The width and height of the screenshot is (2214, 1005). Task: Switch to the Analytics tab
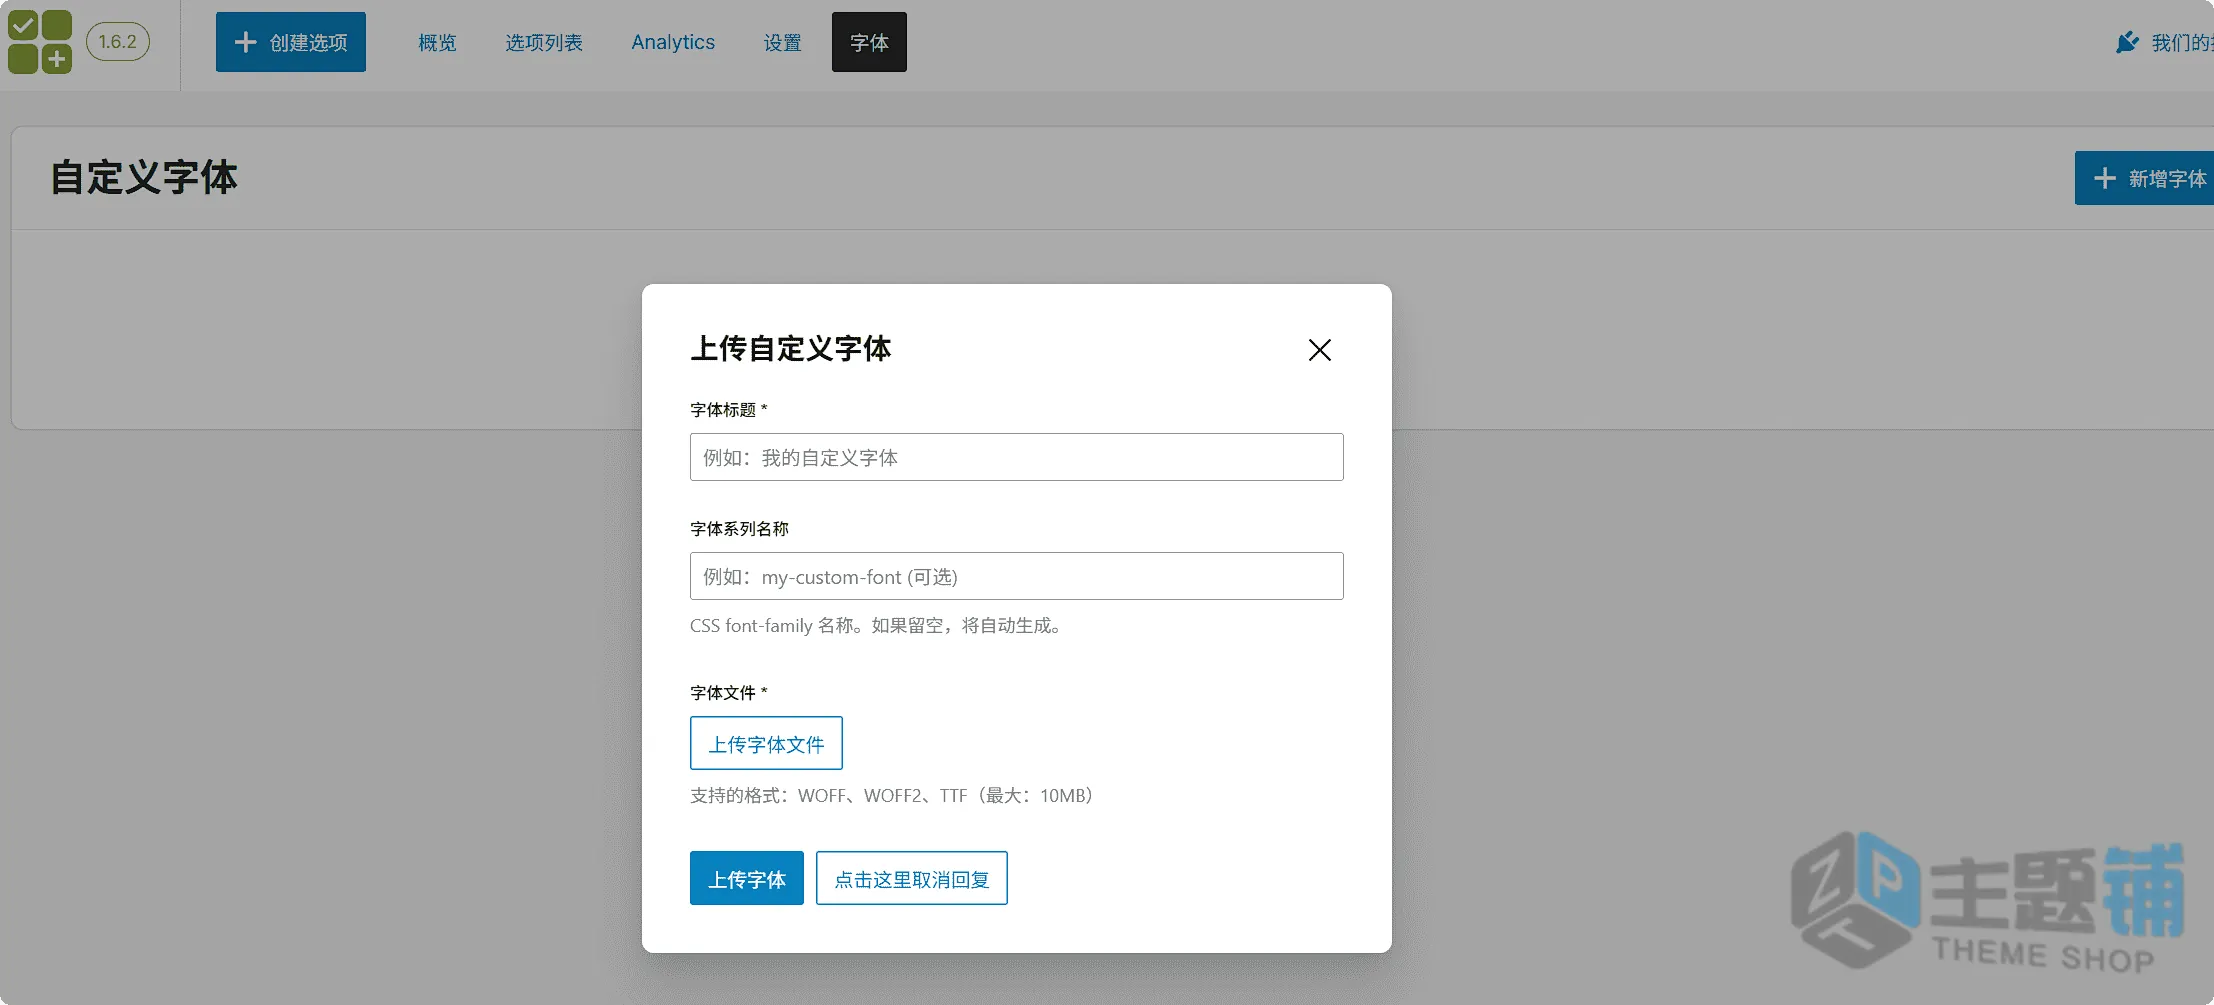[x=673, y=42]
